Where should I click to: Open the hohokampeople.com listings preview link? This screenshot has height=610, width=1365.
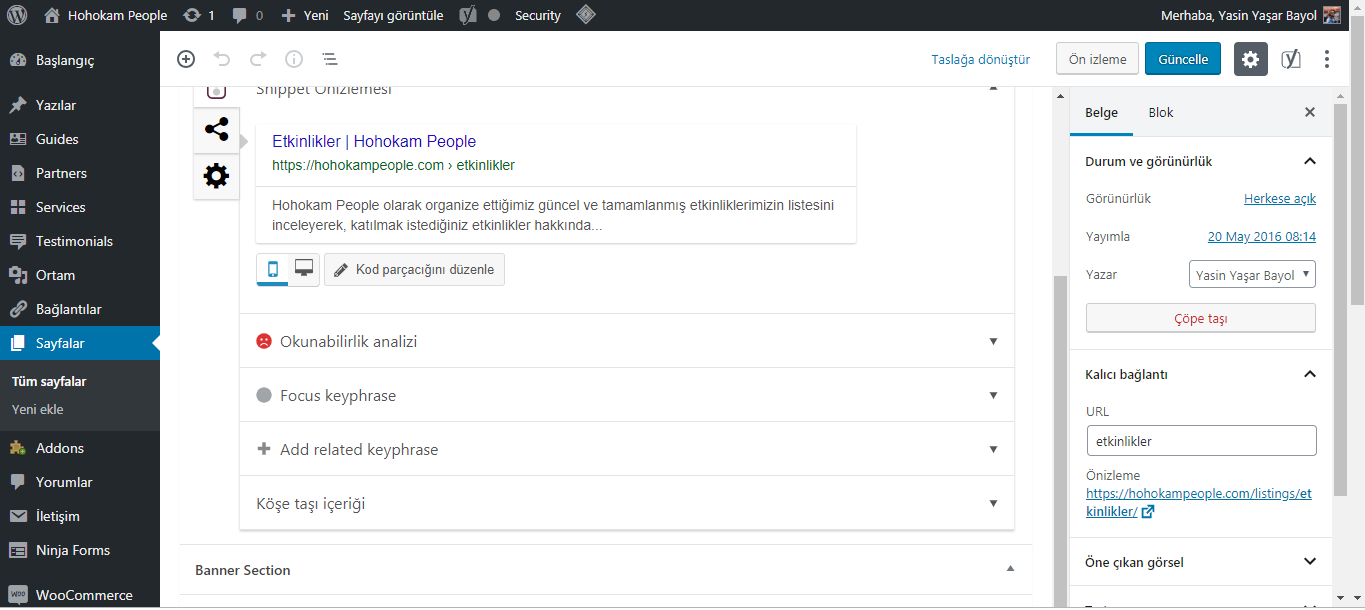[x=1198, y=502]
